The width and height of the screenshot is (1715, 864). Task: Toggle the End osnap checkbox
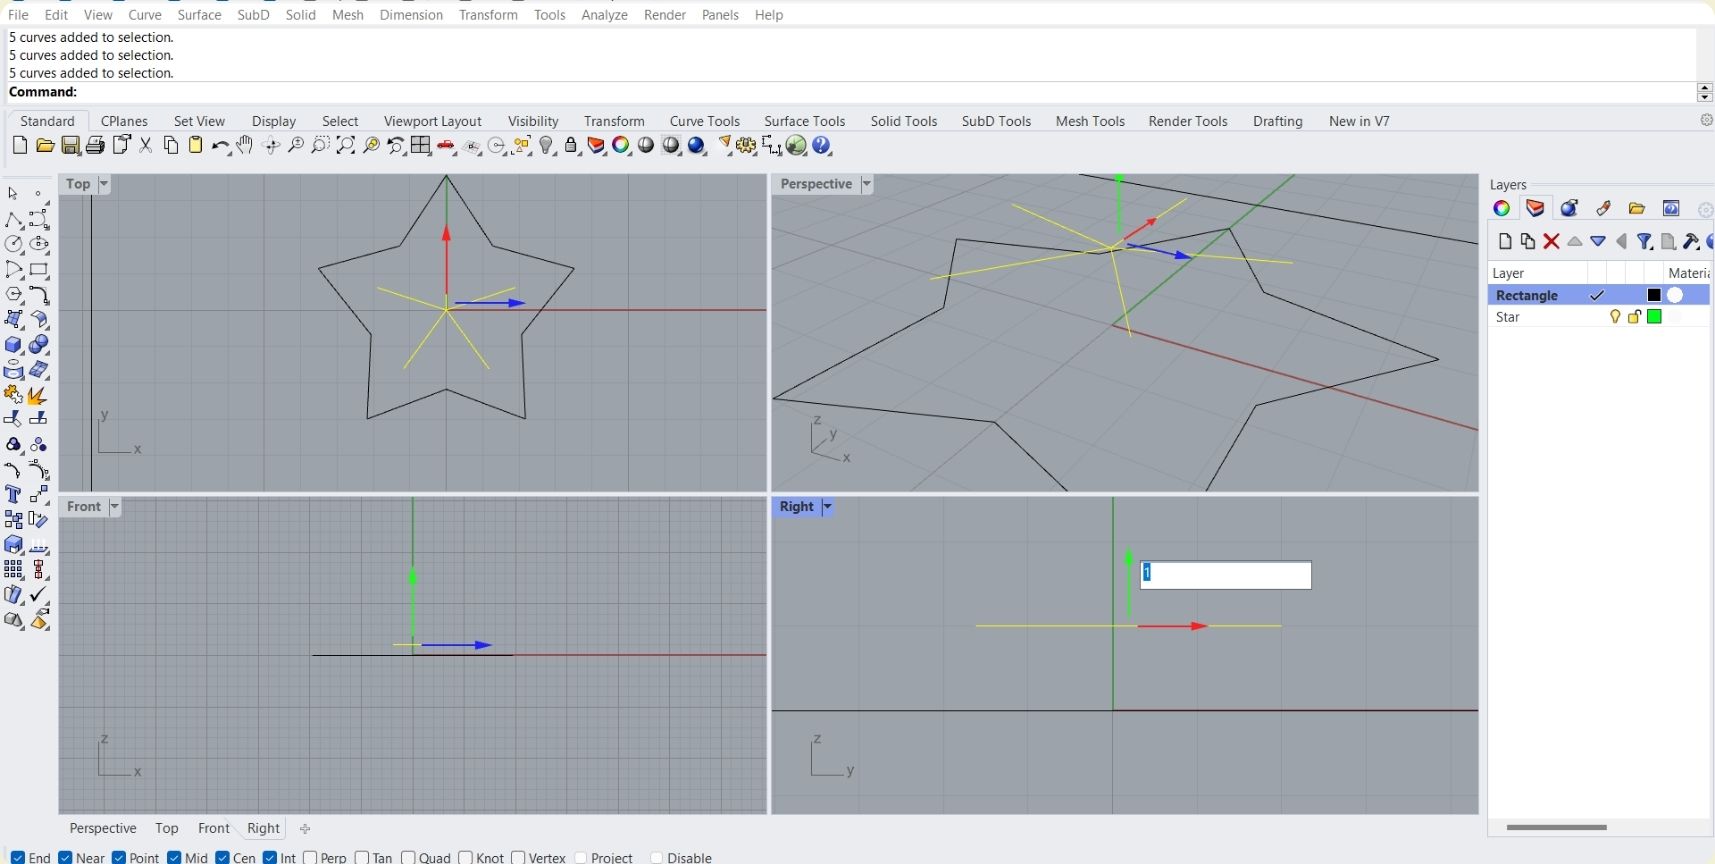pos(18,857)
